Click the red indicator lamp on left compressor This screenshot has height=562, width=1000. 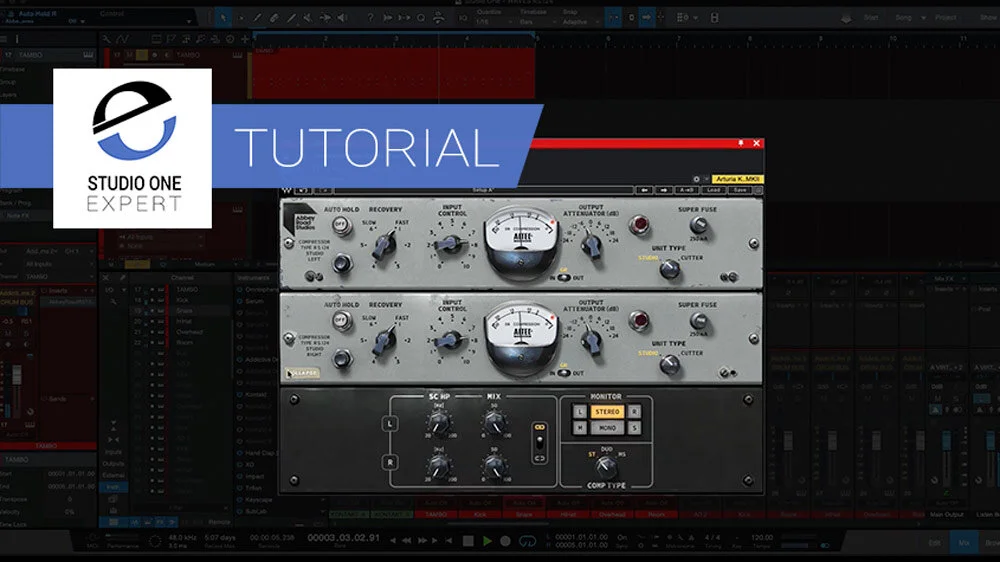pyautogui.click(x=638, y=225)
